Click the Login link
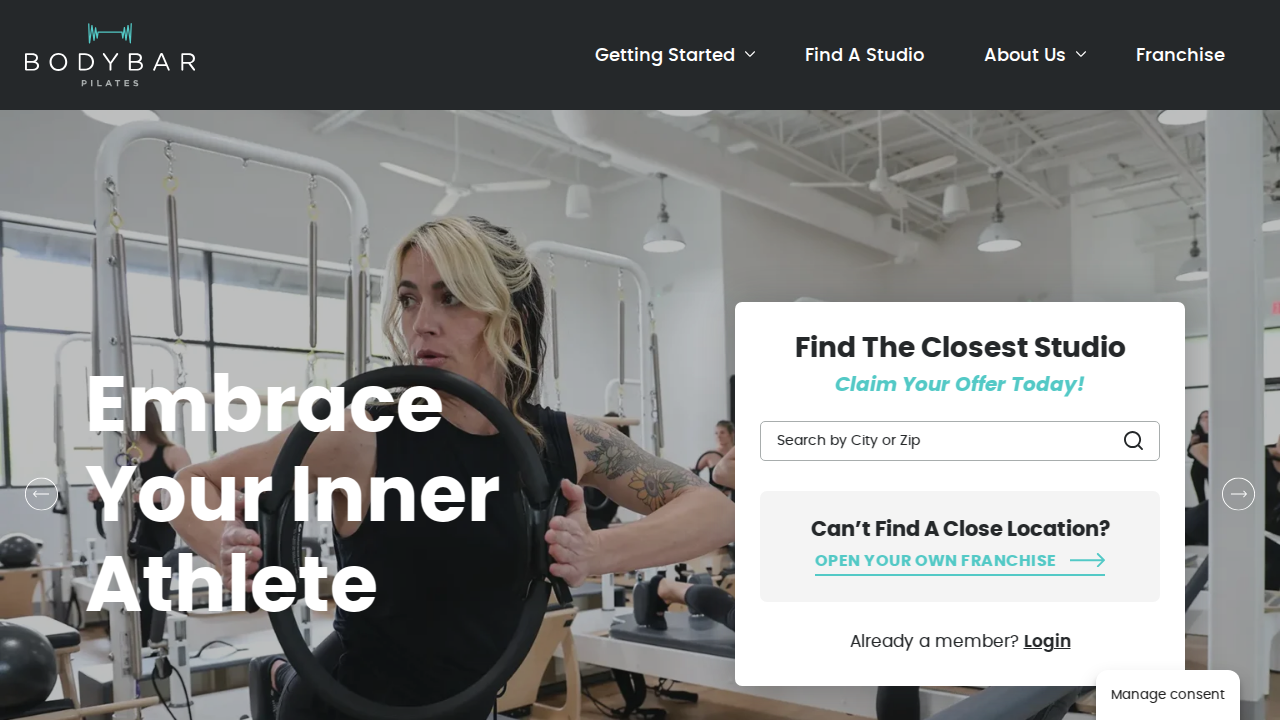Viewport: 1280px width, 720px height. pyautogui.click(x=1047, y=641)
